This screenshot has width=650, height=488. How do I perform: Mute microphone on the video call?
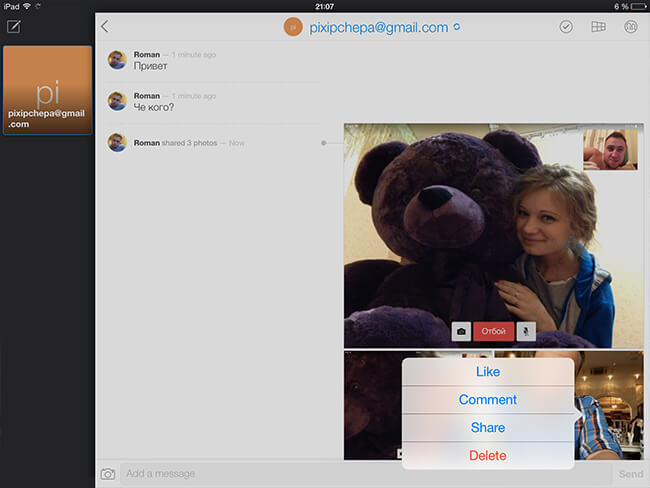tap(526, 331)
